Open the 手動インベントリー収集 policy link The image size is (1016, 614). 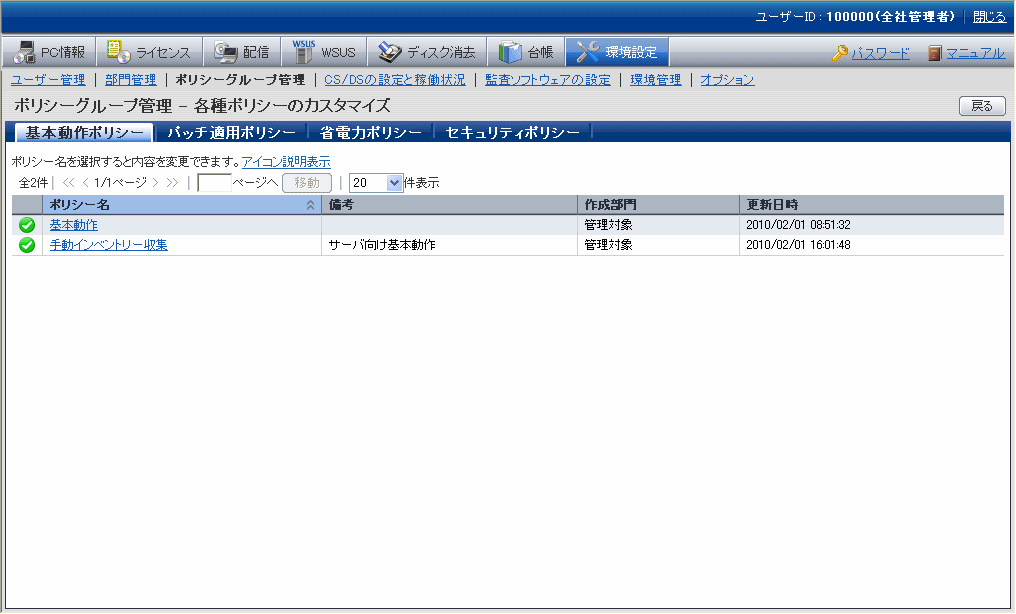click(108, 245)
